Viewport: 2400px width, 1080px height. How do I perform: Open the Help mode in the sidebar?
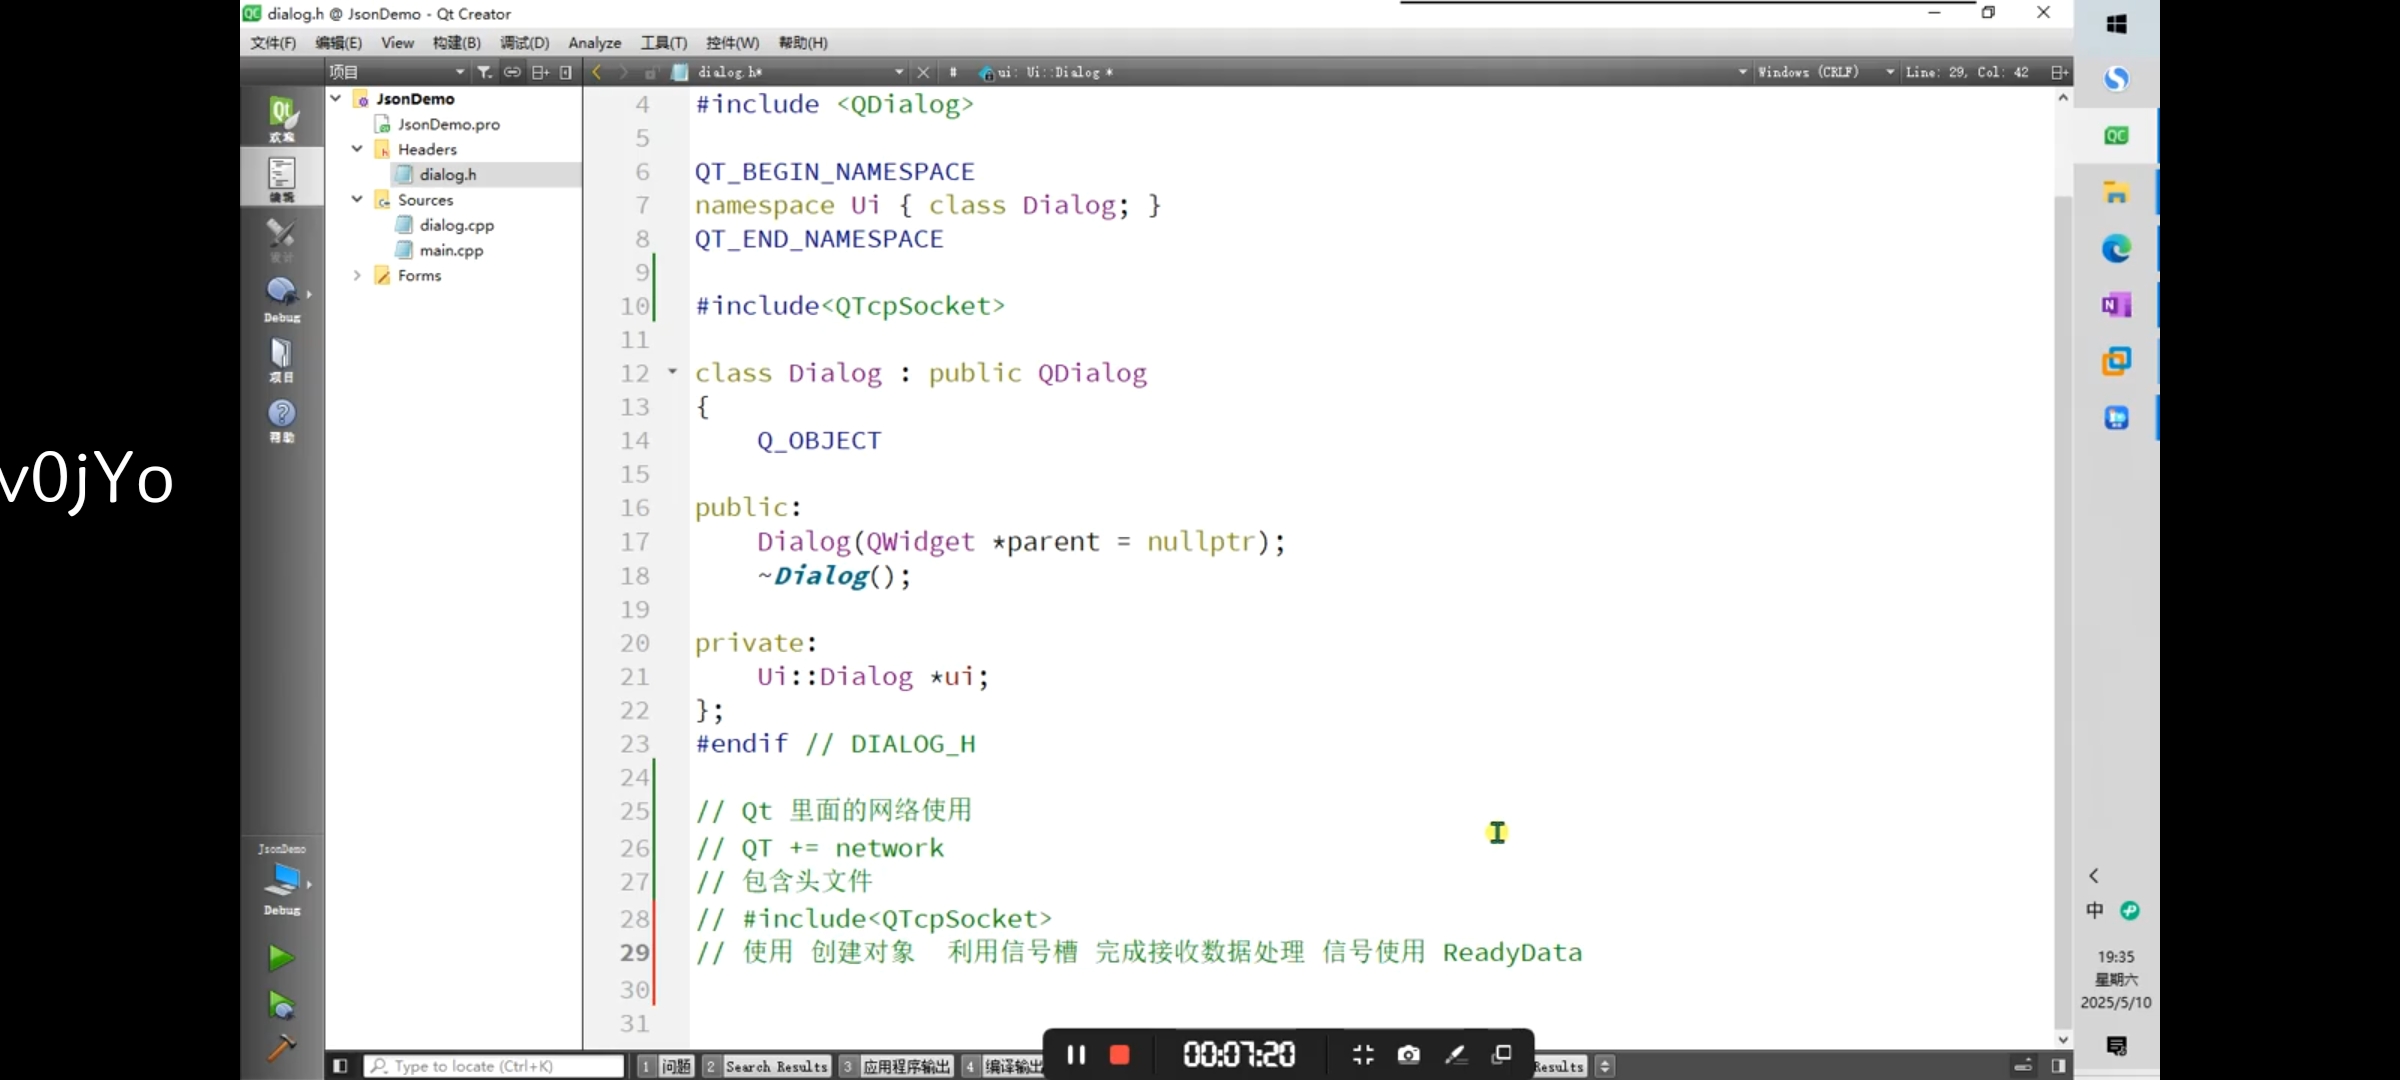[x=282, y=420]
